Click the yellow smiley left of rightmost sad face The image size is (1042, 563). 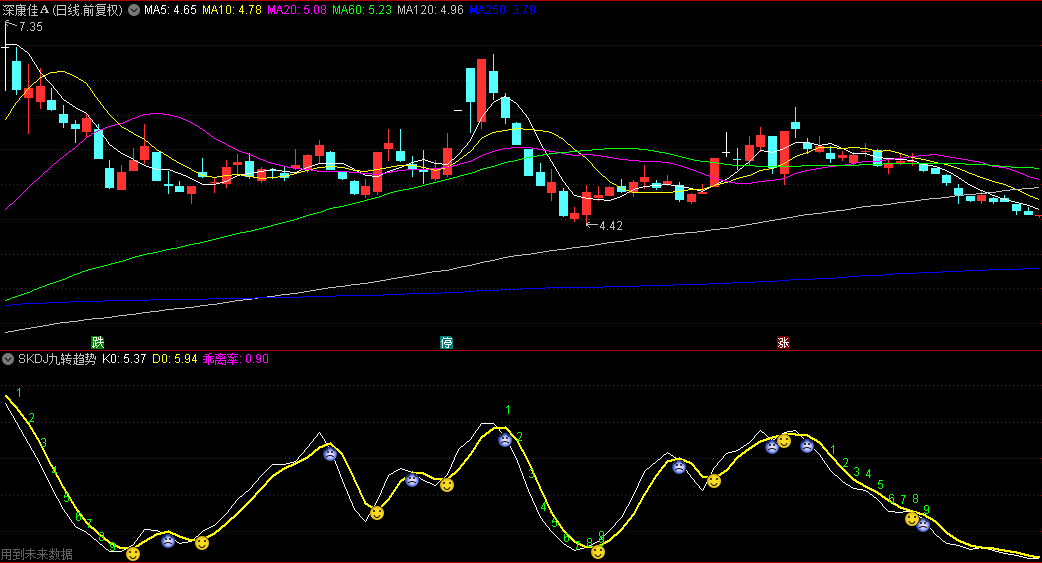(x=912, y=518)
